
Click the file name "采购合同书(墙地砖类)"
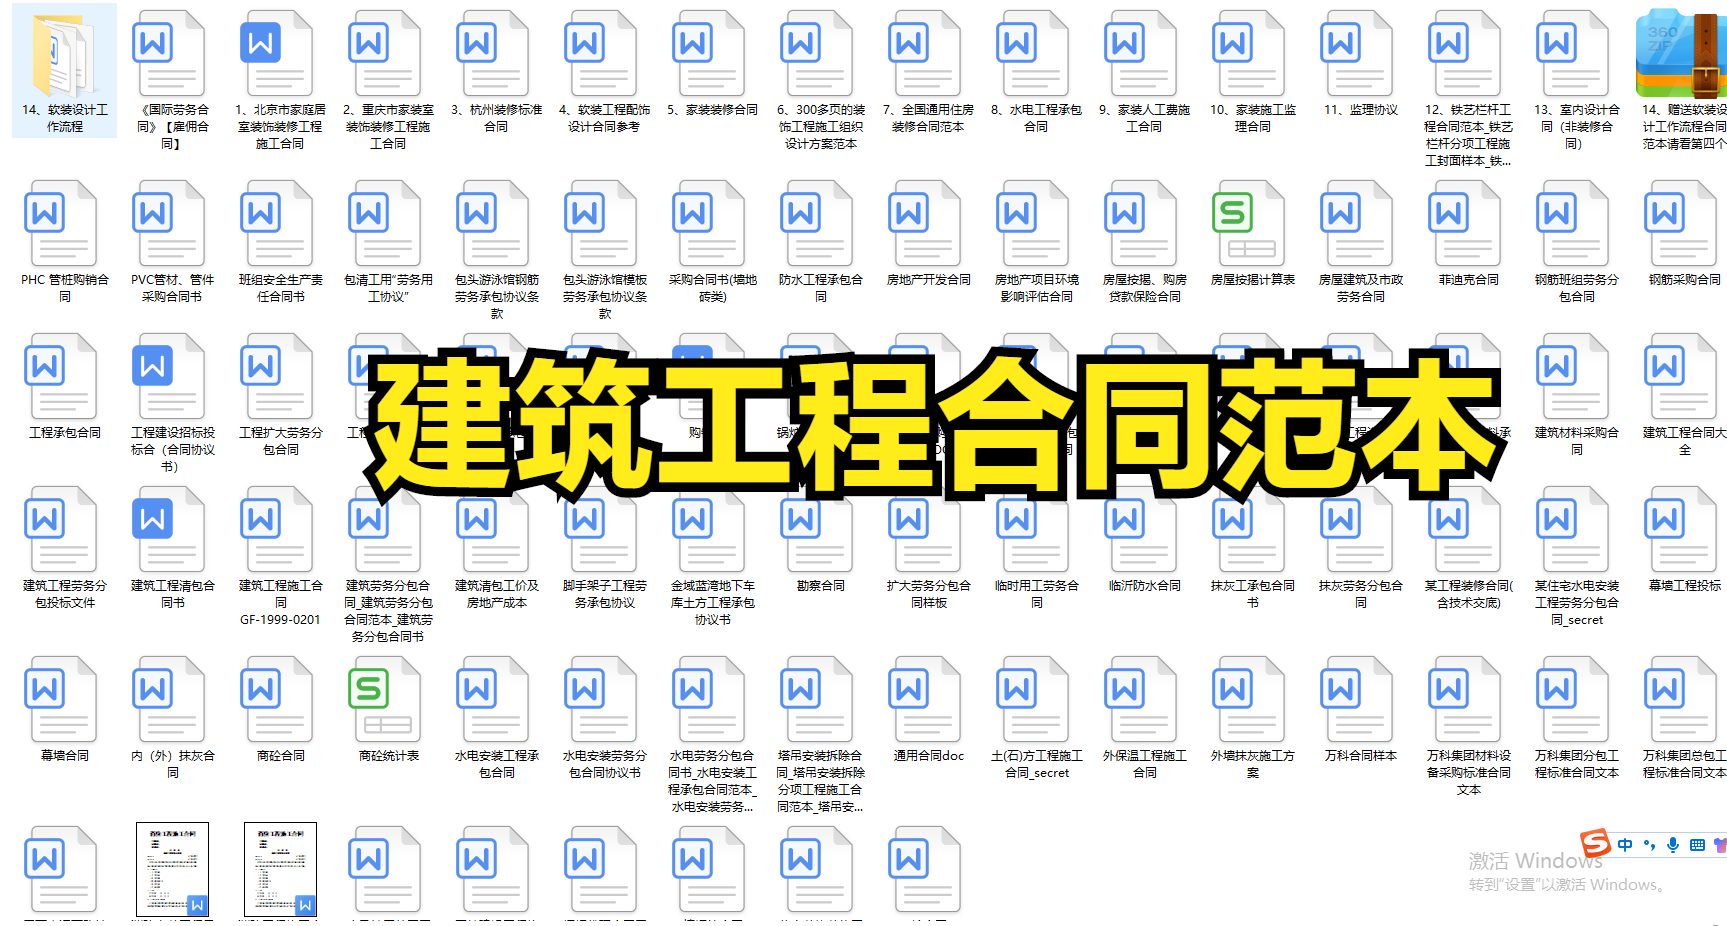point(713,288)
